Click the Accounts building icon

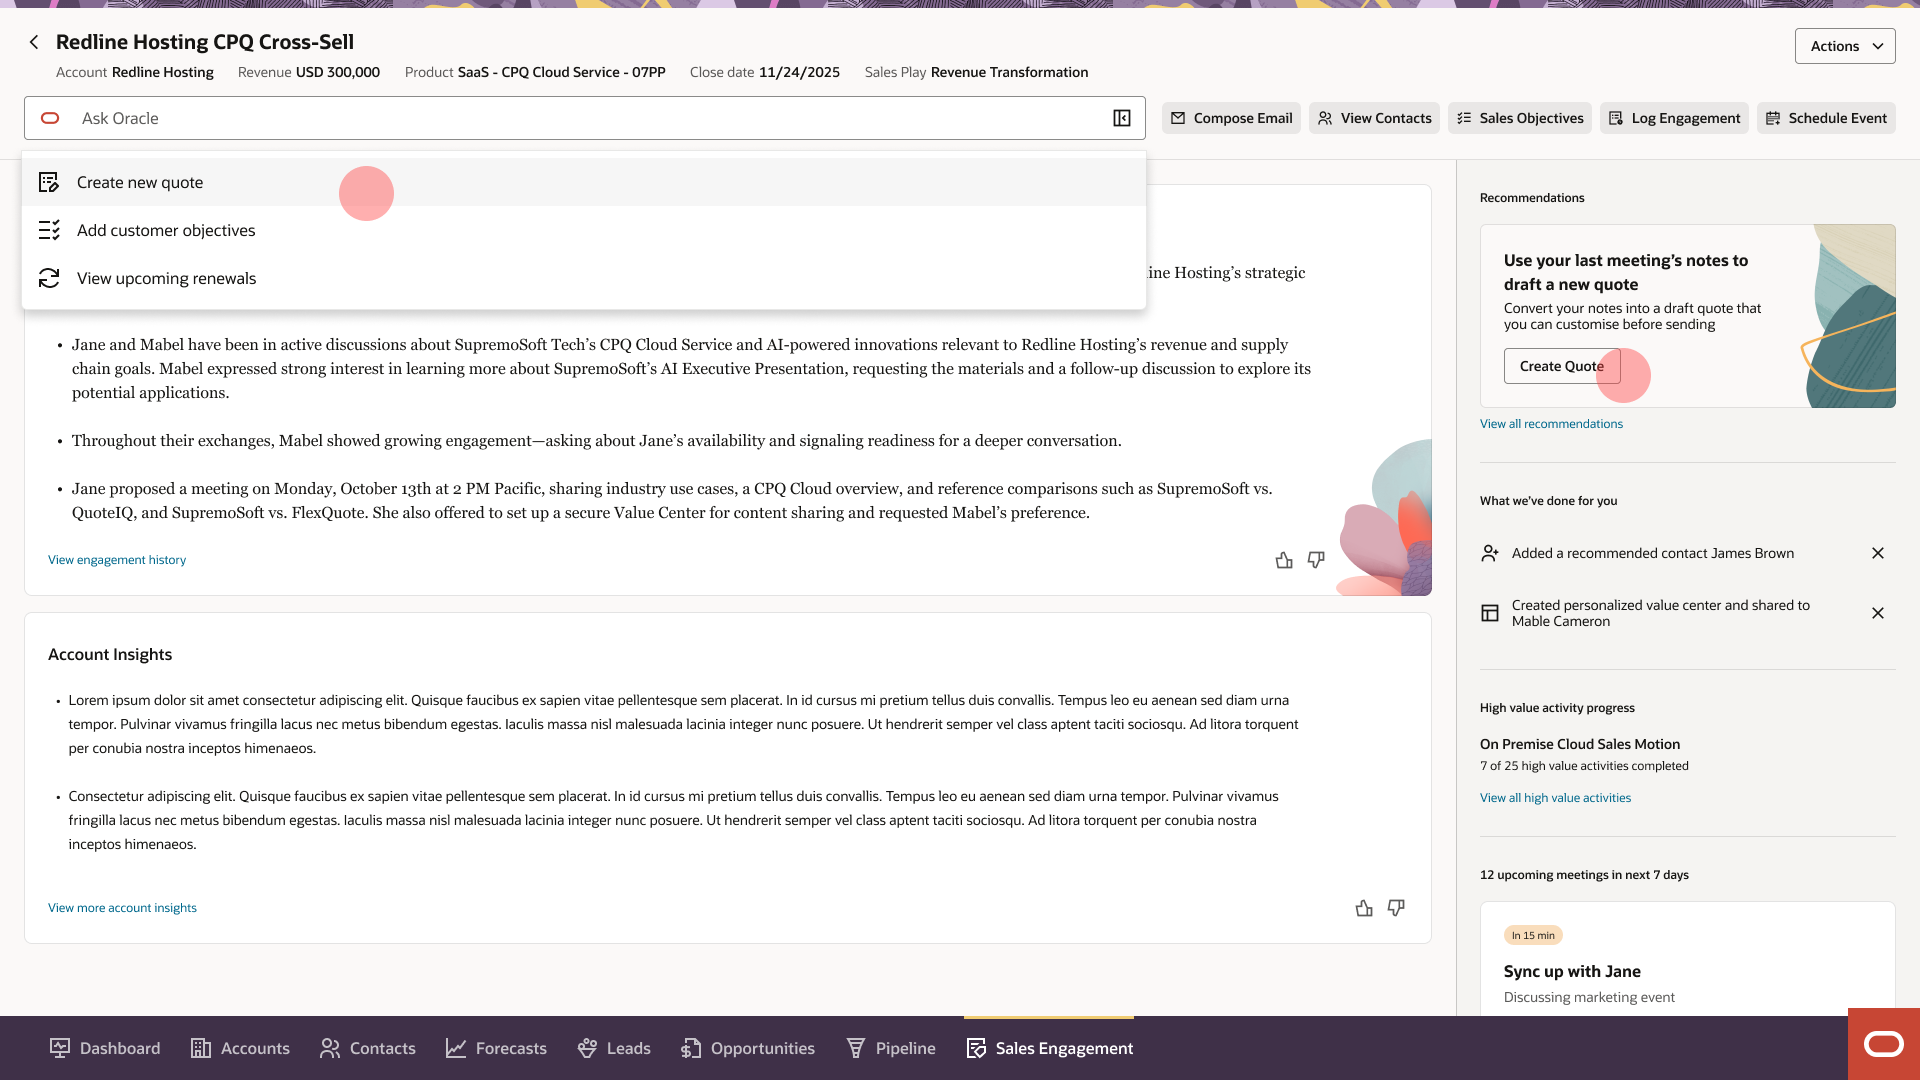pyautogui.click(x=201, y=1048)
